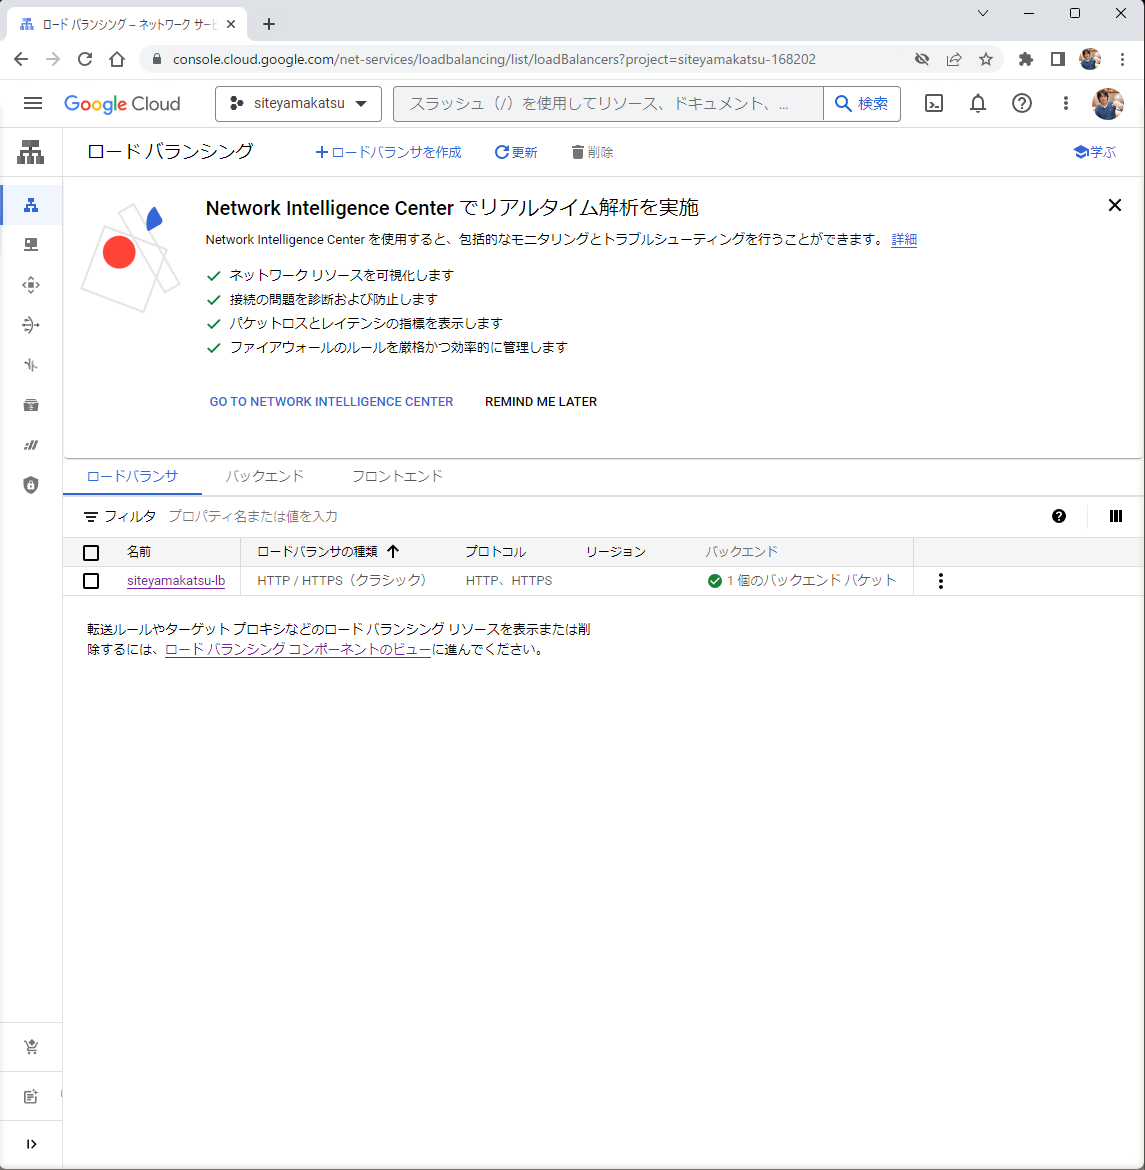Click GO TO NETWORK INTELLIGENCE CENTER
Screen dimensions: 1145x1170
point(331,401)
